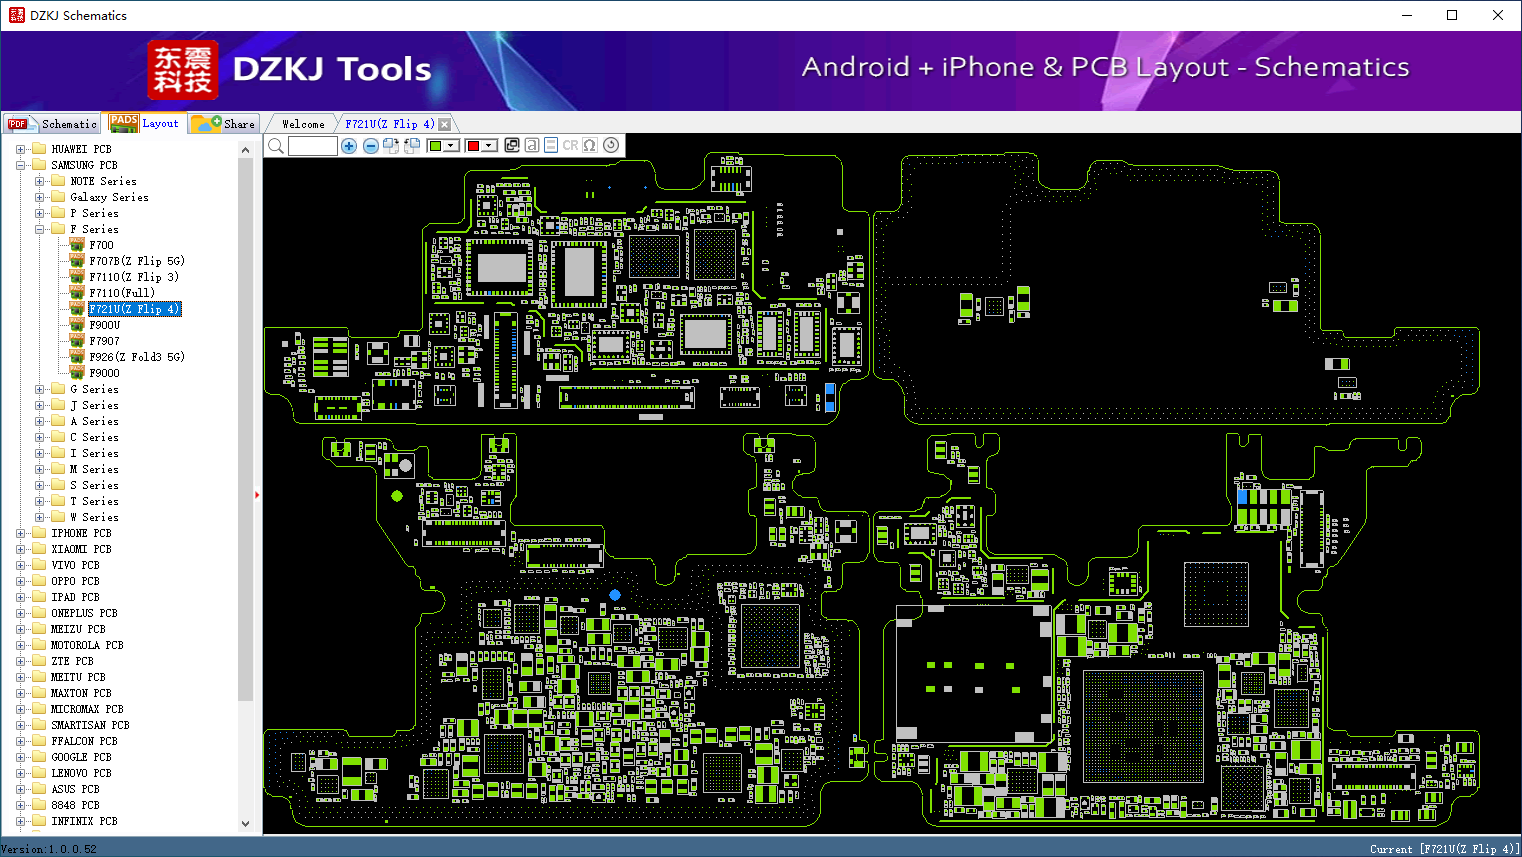This screenshot has height=857, width=1522.
Task: Click the tree panel scroll-down arrow
Action: click(x=246, y=824)
